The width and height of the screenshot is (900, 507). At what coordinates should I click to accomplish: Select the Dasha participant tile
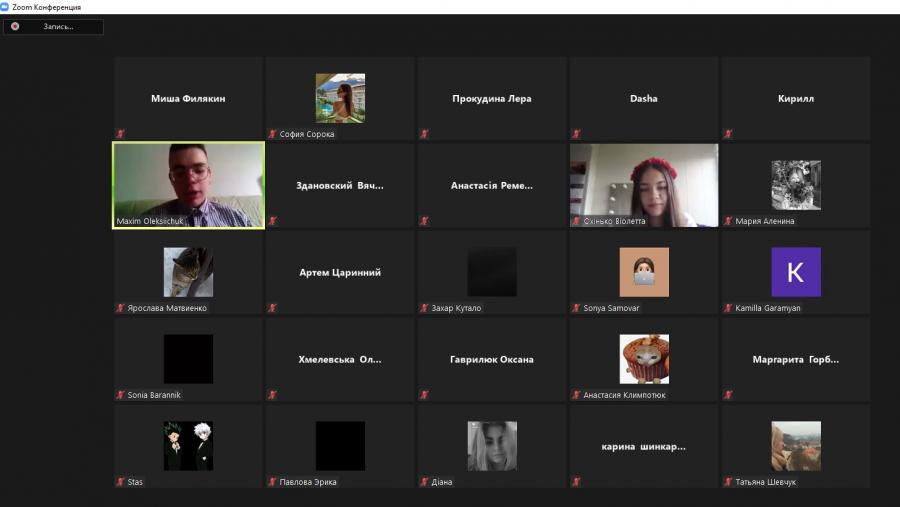[x=644, y=98]
